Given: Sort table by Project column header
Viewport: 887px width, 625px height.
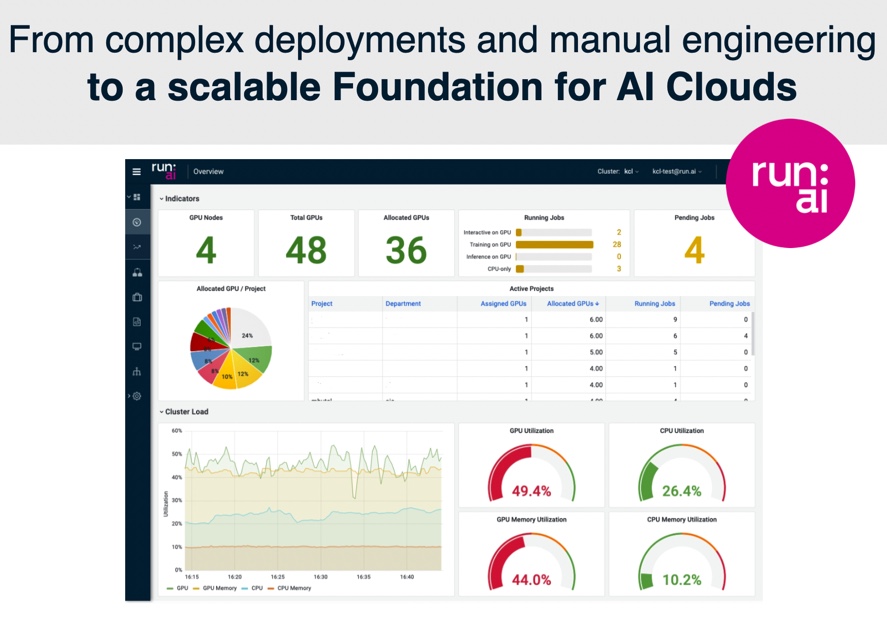Looking at the screenshot, I should coord(322,304).
